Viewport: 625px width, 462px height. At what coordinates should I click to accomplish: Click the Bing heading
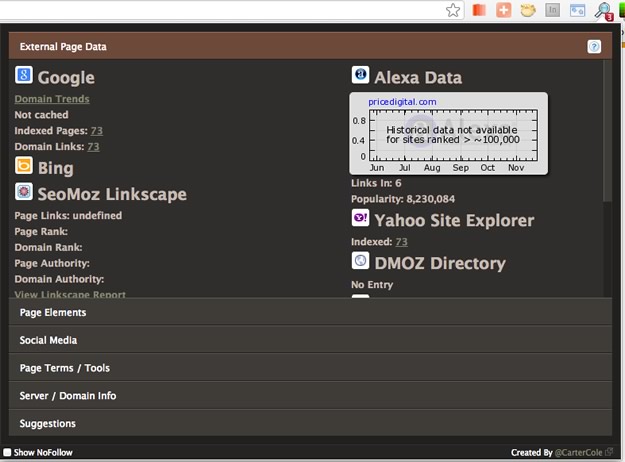[56, 168]
